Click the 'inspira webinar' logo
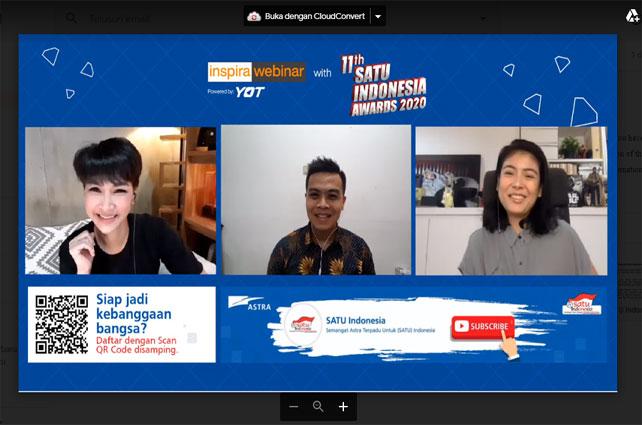Viewport: 642px width, 425px height. coord(257,72)
